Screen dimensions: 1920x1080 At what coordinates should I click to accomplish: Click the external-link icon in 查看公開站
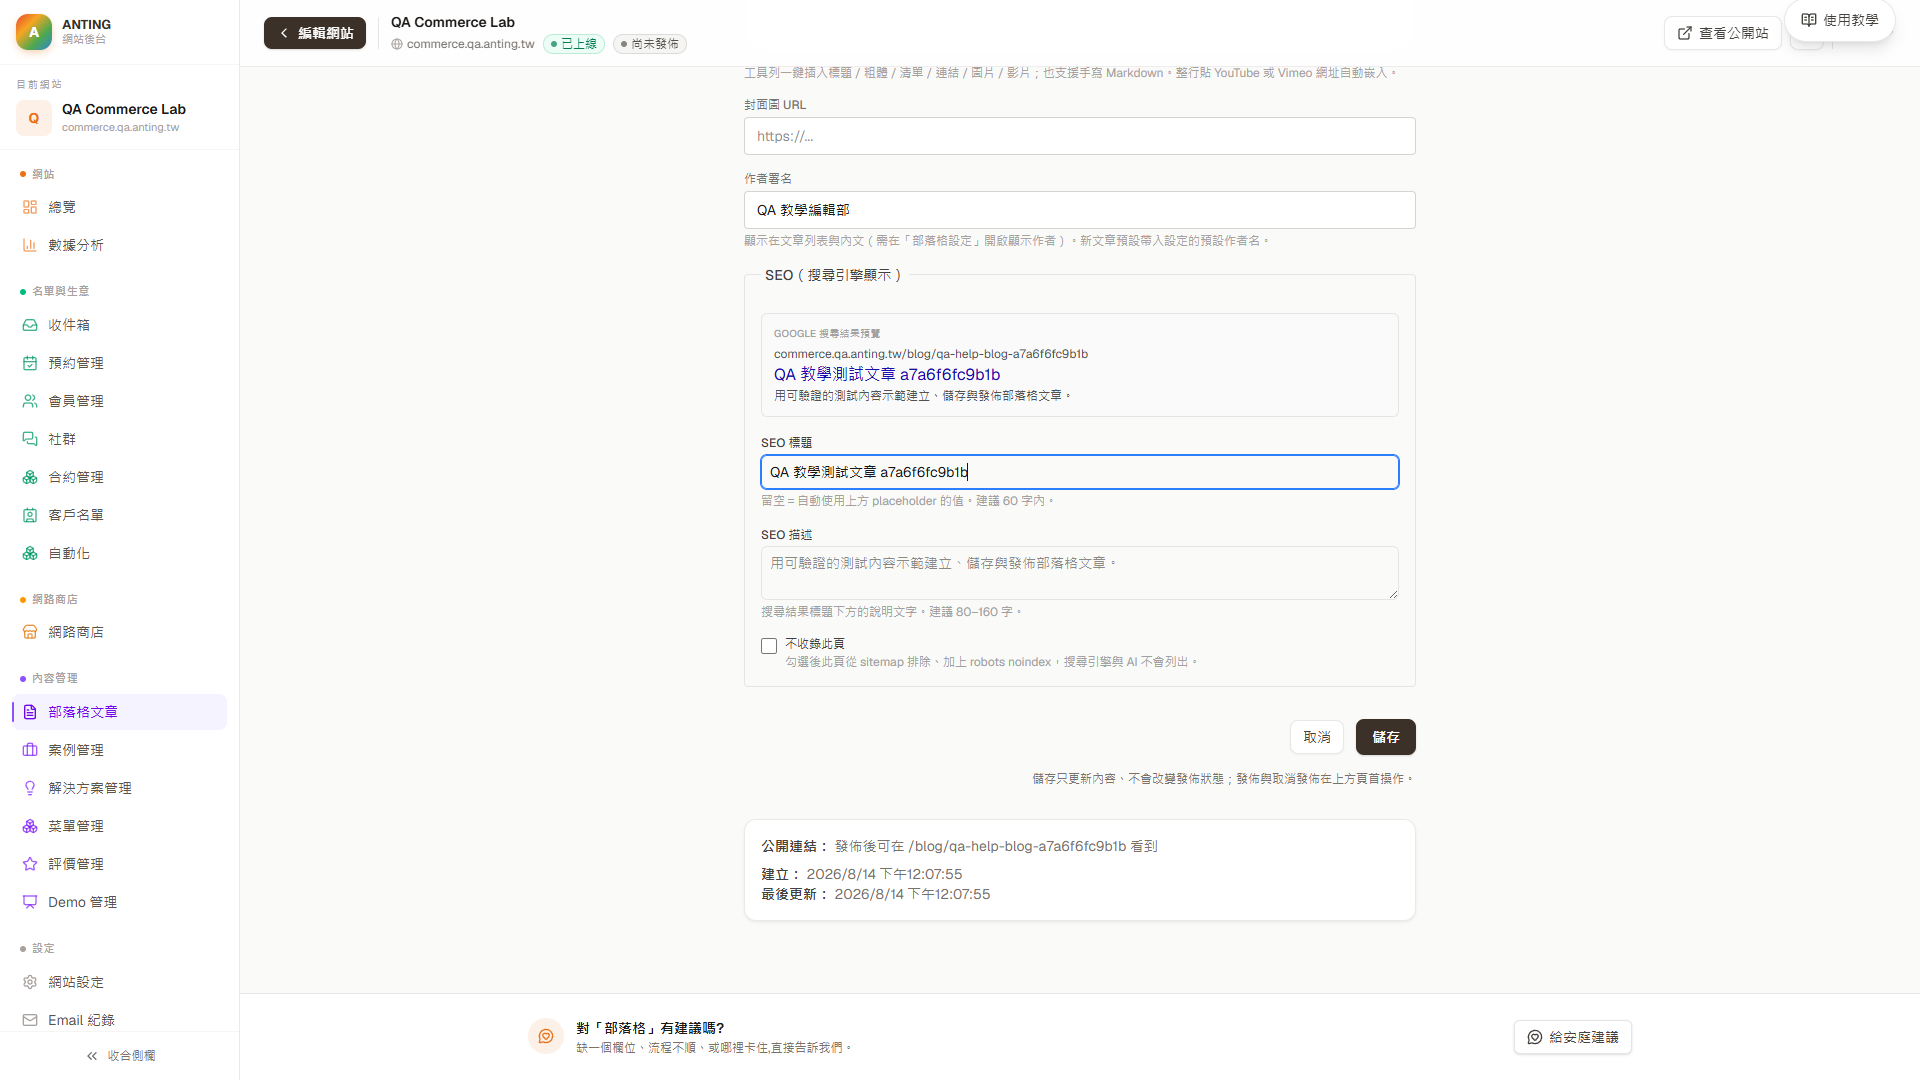click(1685, 33)
